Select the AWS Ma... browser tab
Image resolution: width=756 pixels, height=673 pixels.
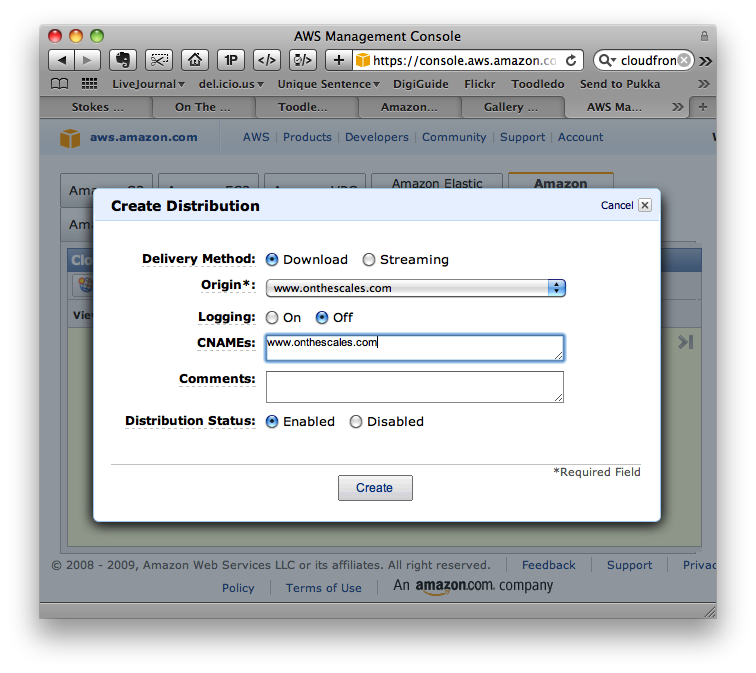pyautogui.click(x=614, y=107)
